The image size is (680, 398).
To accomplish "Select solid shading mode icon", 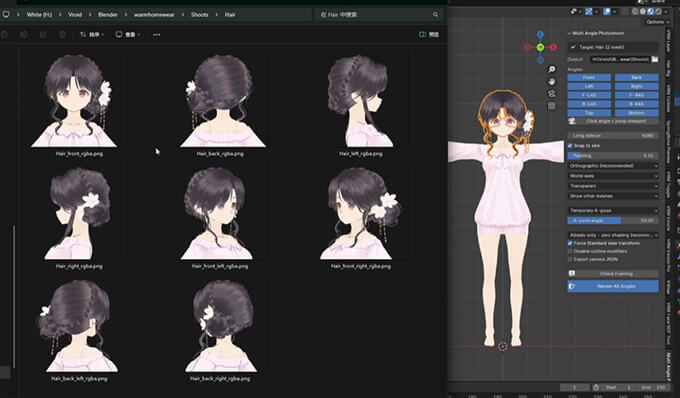I will tap(643, 12).
